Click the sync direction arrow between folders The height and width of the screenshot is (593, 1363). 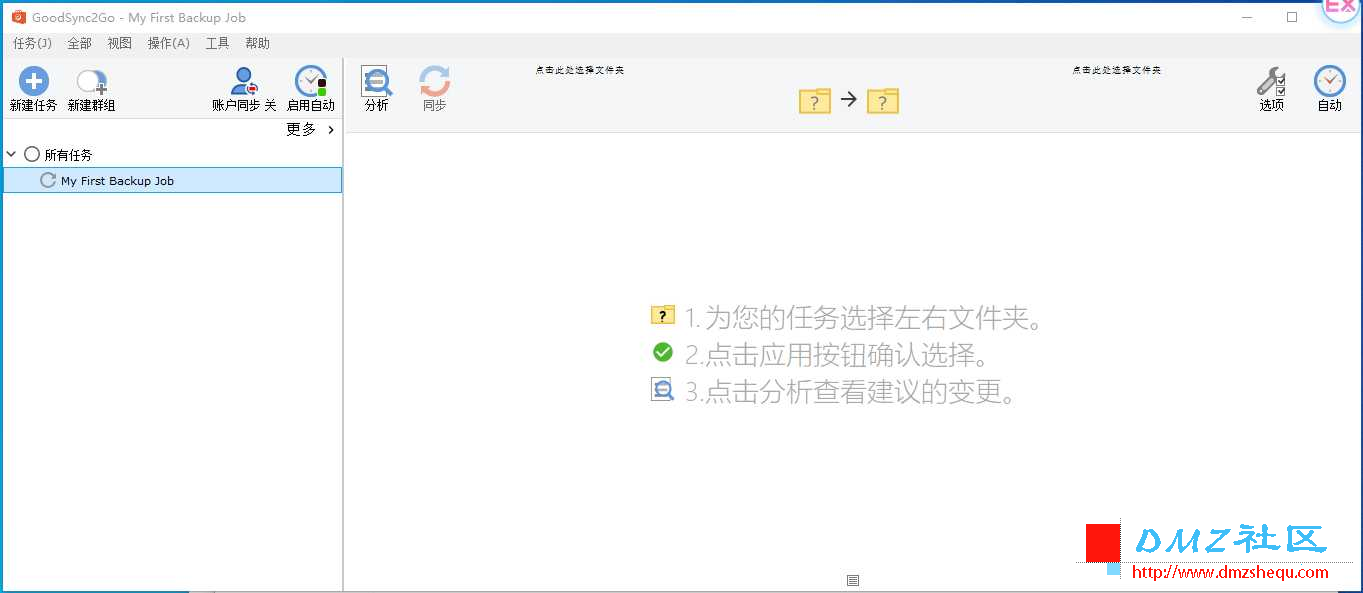tap(849, 99)
